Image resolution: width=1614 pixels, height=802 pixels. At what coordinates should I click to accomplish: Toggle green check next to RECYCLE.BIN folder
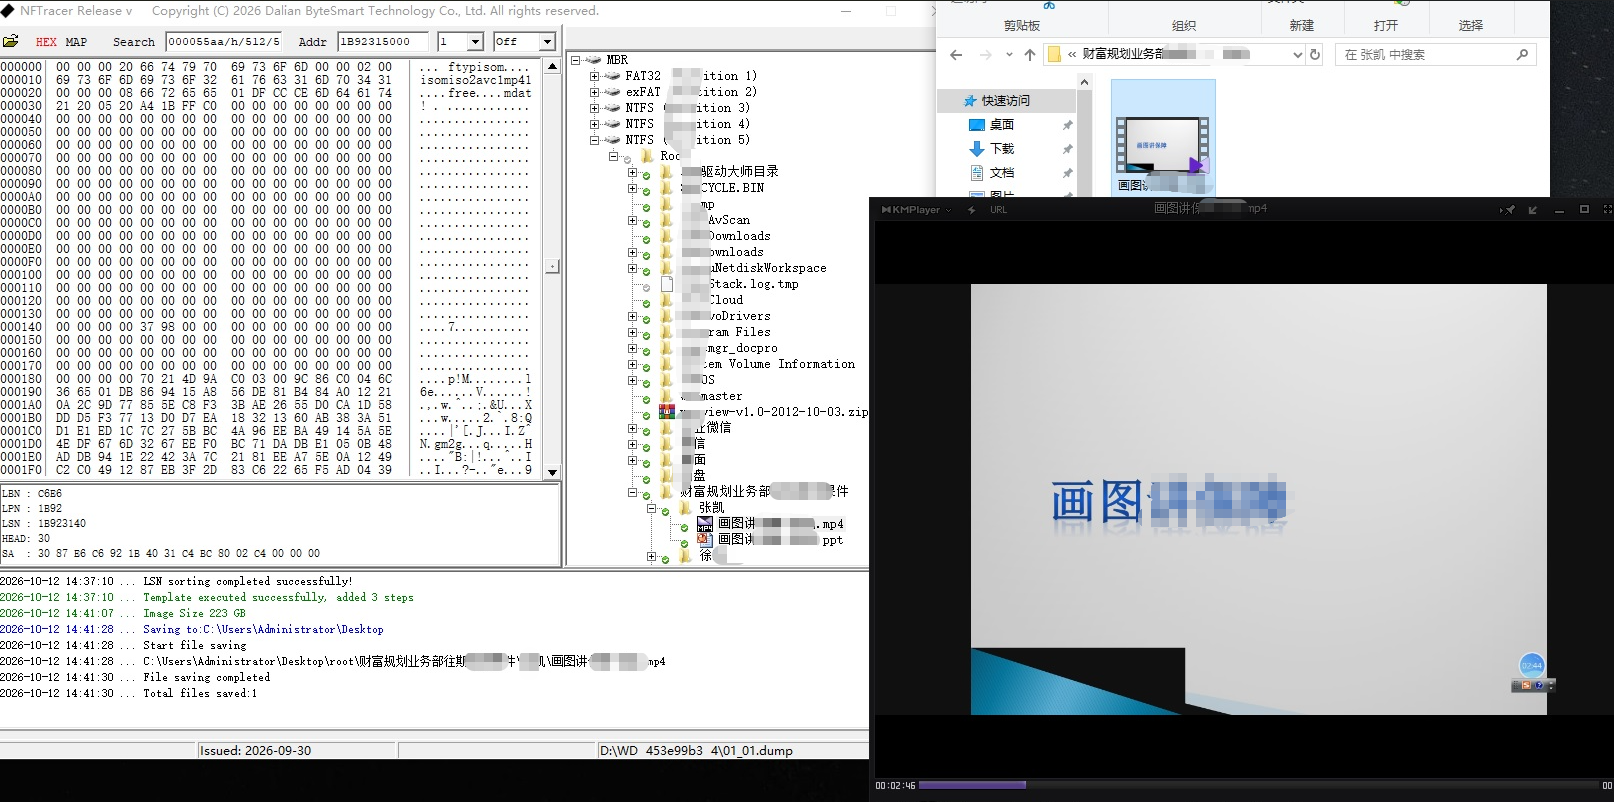(x=646, y=192)
